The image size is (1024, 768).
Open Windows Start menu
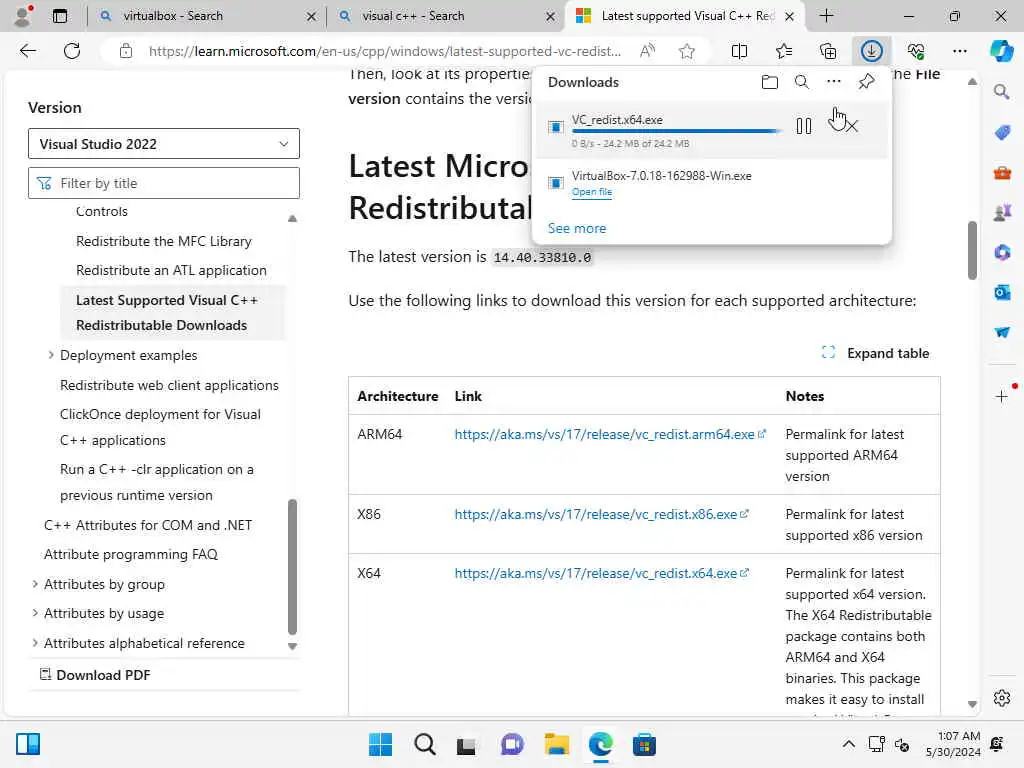[x=380, y=744]
